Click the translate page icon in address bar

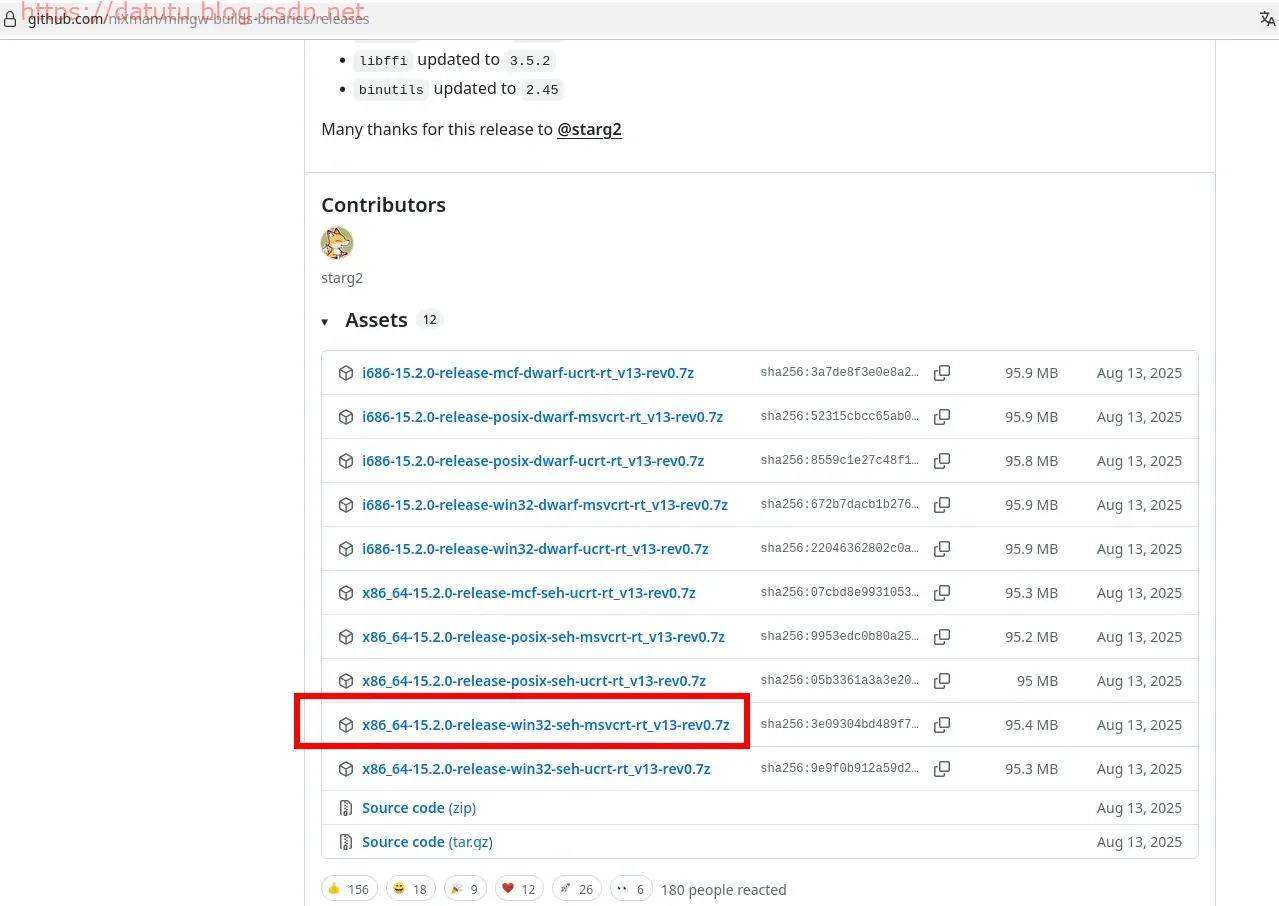point(1267,19)
